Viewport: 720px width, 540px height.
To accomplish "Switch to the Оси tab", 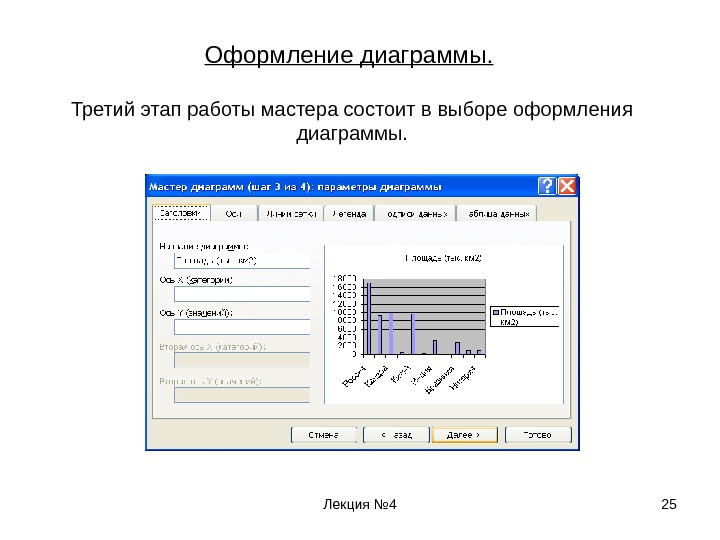I will pyautogui.click(x=234, y=214).
